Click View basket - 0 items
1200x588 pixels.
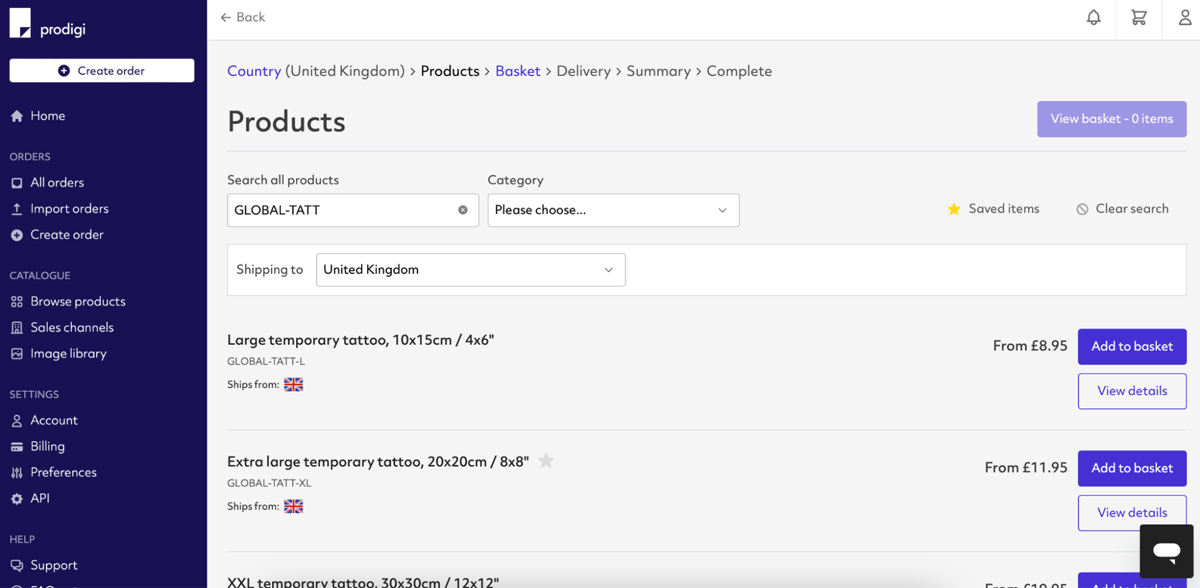click(x=1111, y=118)
